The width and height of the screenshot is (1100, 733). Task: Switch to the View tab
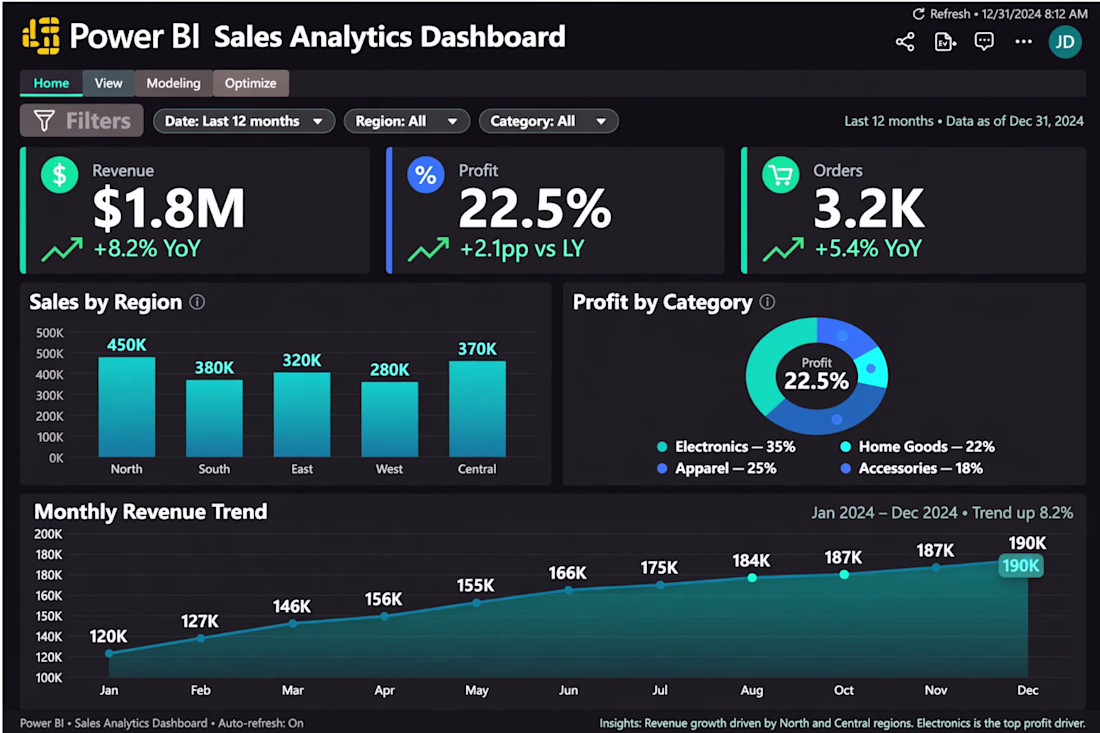pos(109,83)
